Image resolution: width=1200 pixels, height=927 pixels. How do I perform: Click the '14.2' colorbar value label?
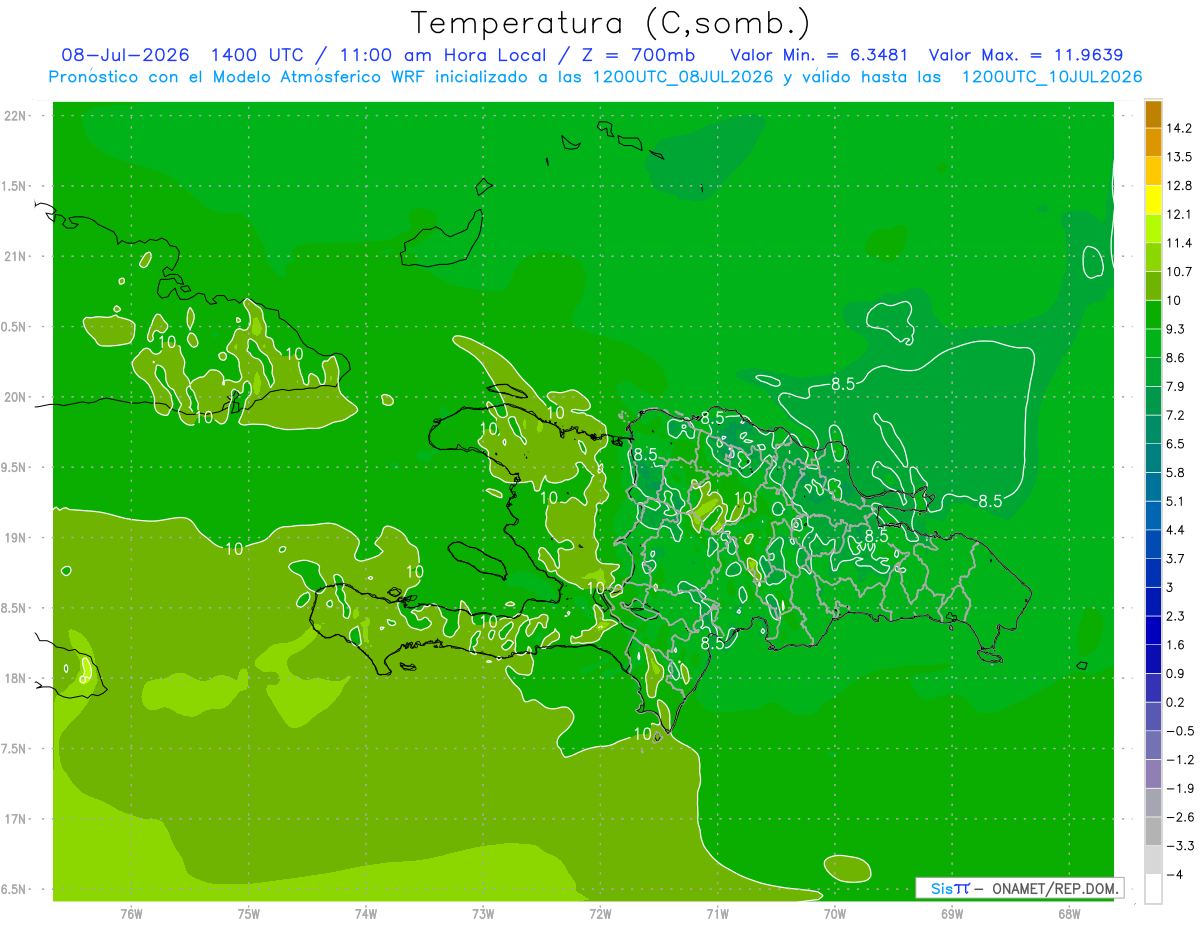click(1179, 128)
